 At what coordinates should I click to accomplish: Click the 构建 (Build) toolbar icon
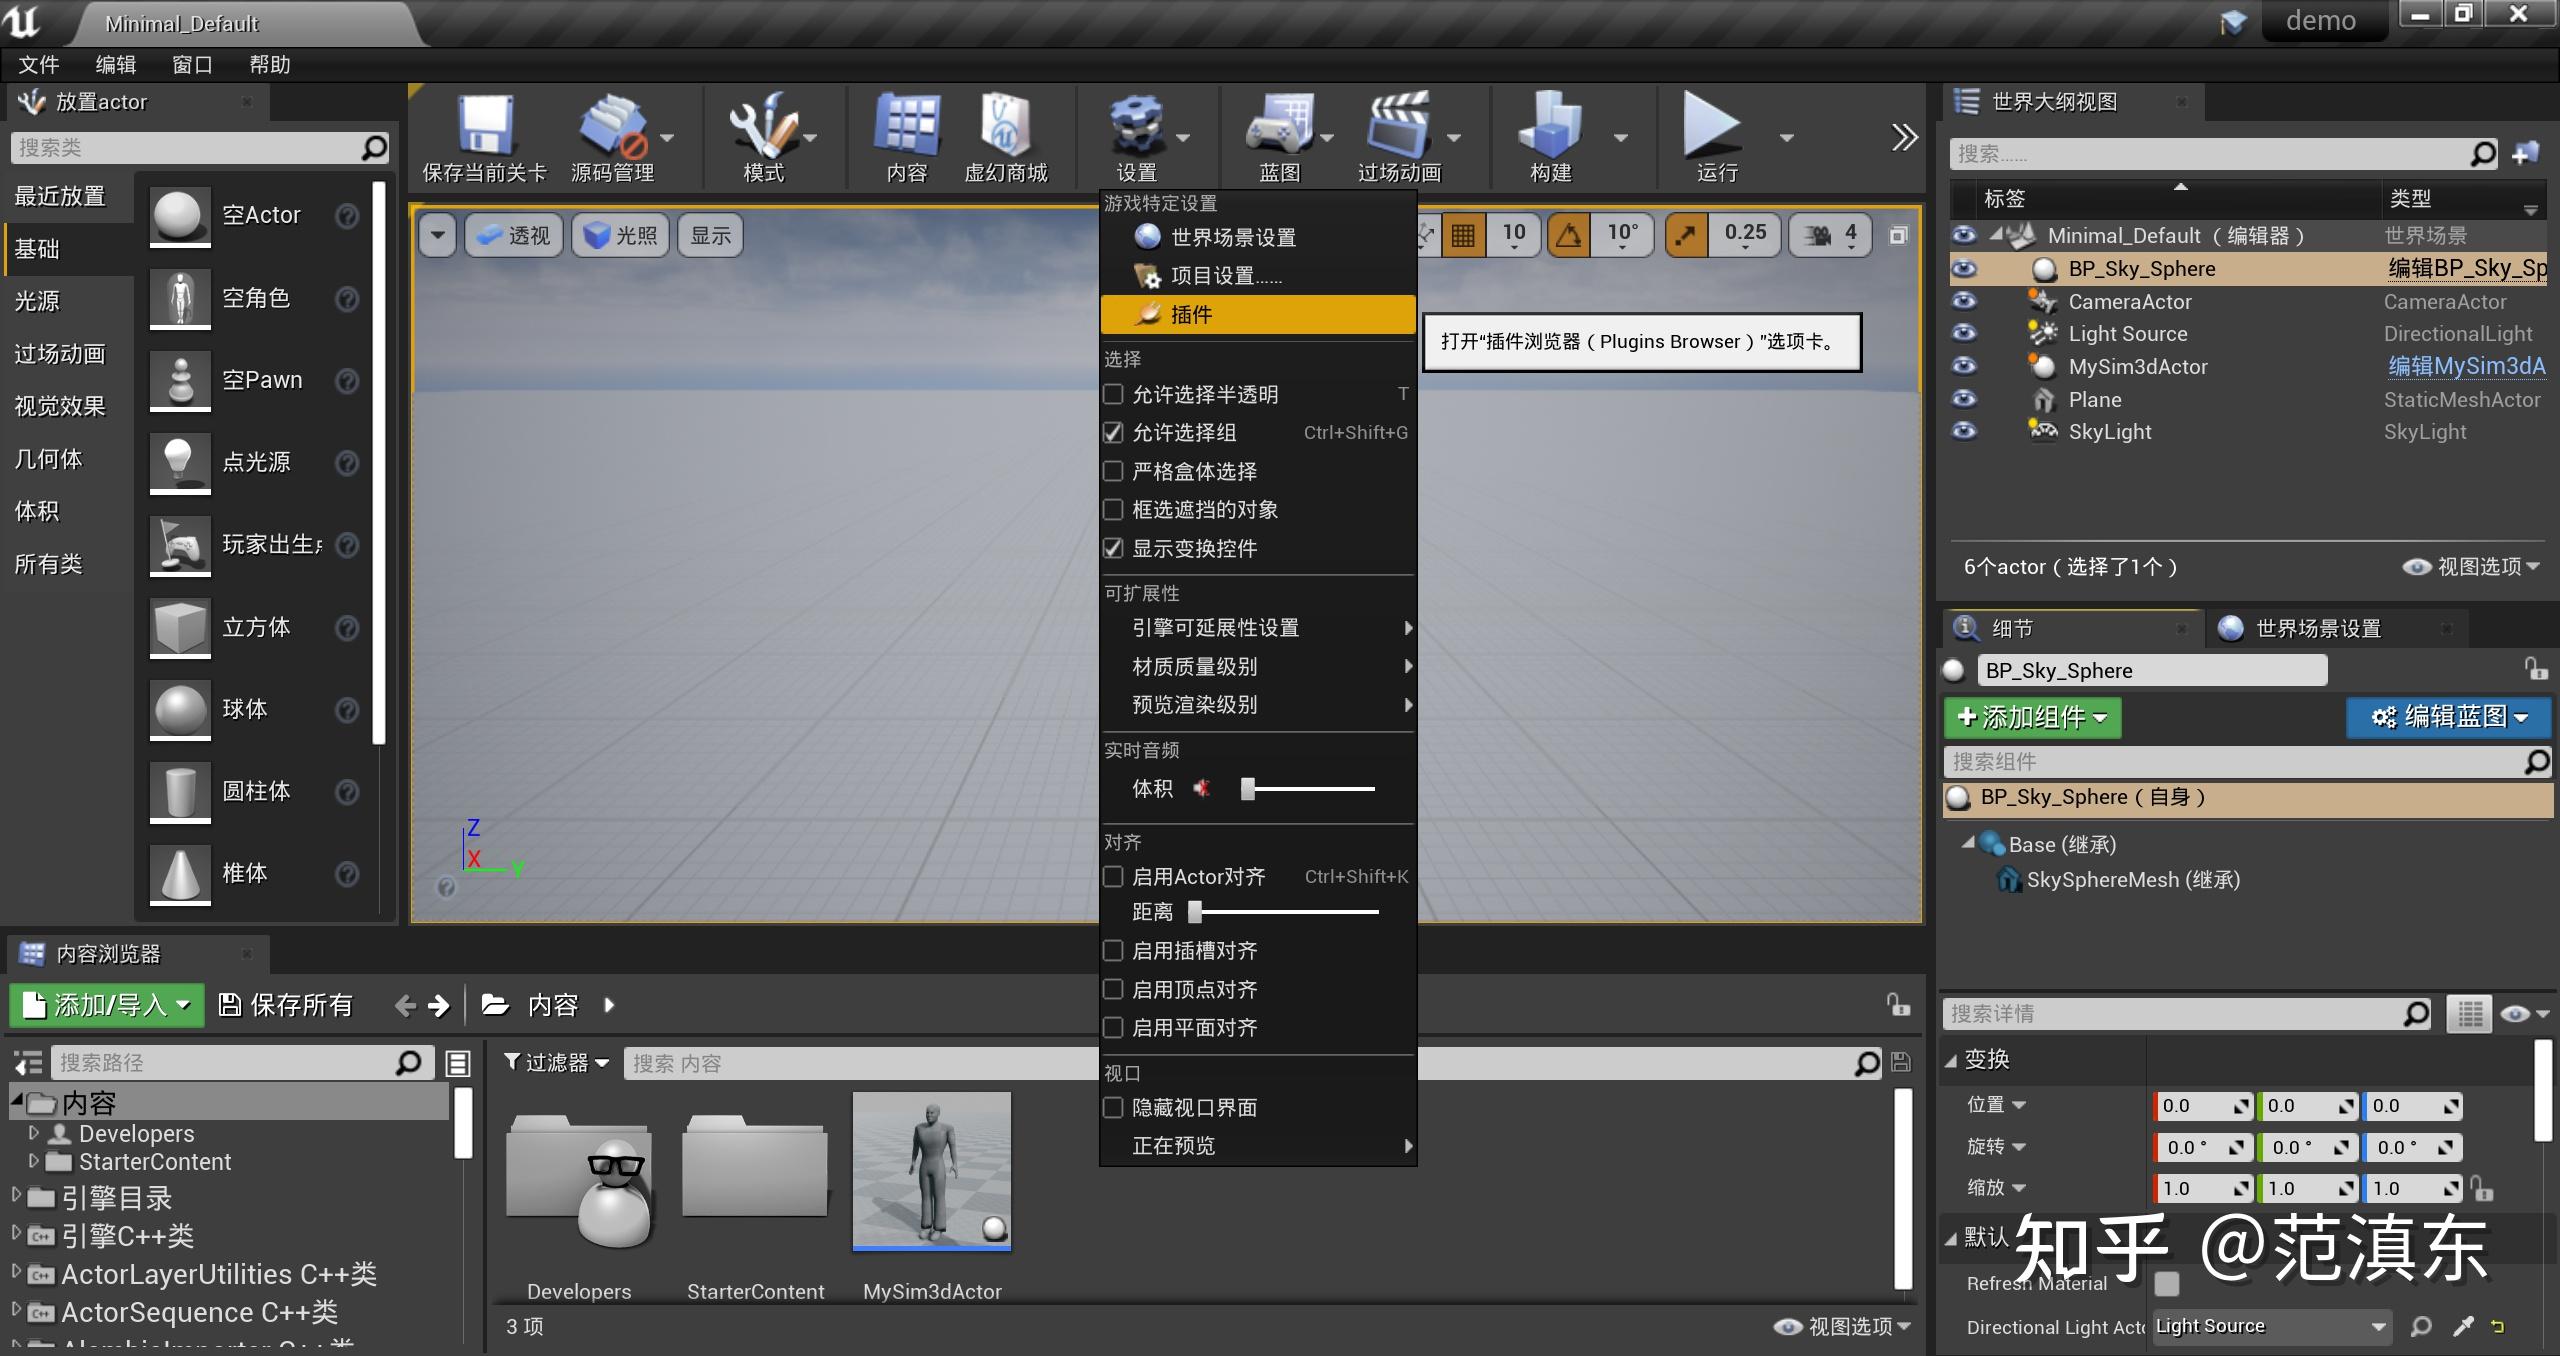(1551, 135)
